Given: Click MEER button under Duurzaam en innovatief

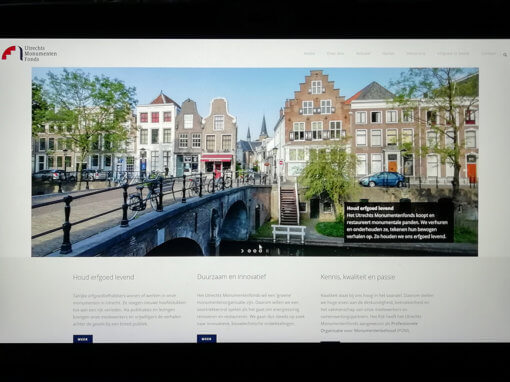Looking at the screenshot, I should pos(207,339).
